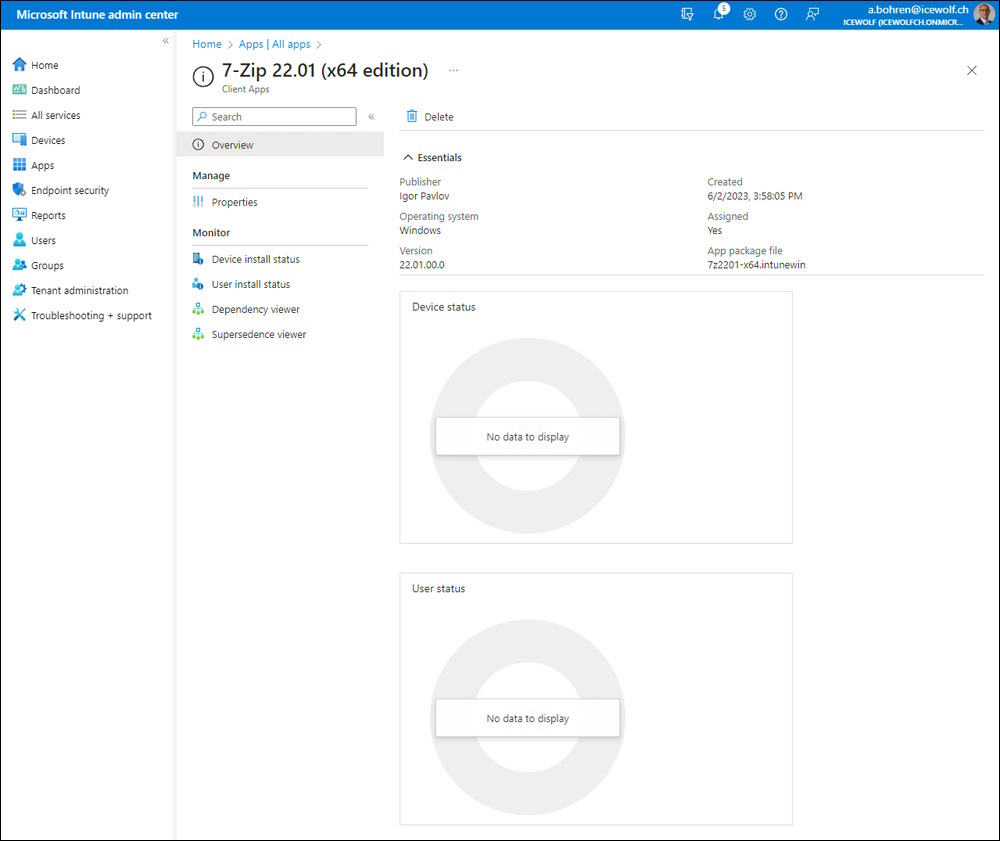Click the version value 22.01.00.0
This screenshot has width=1000, height=841.
(422, 265)
